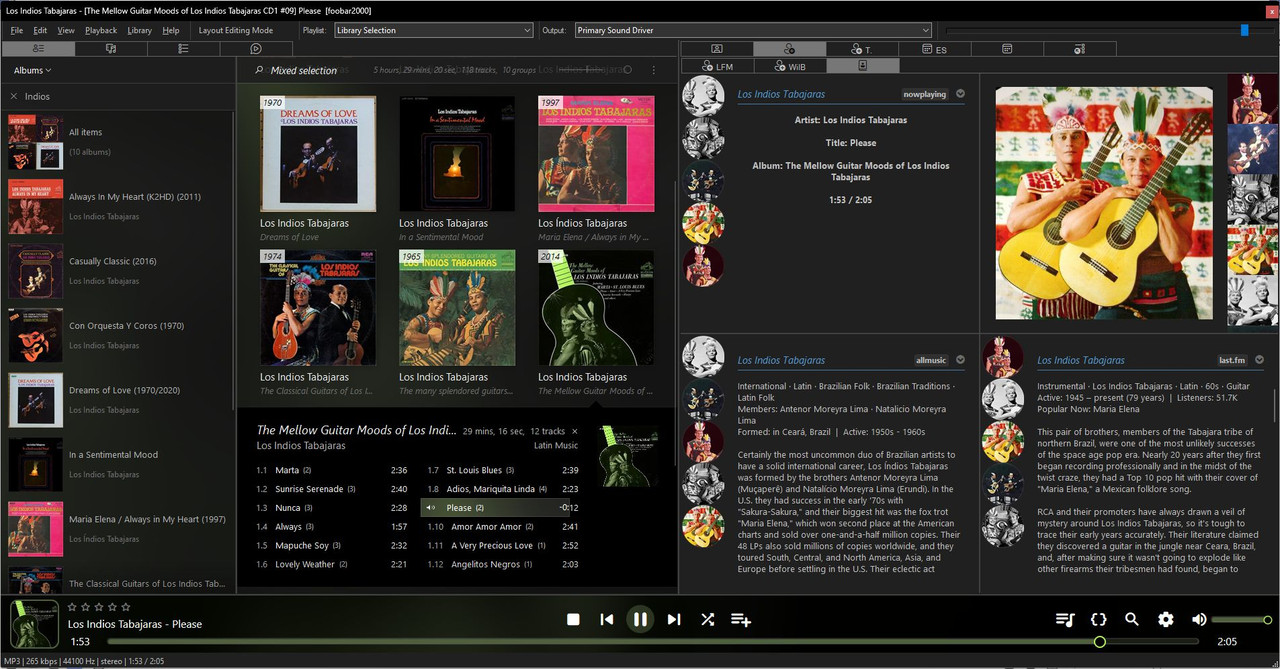Toggle shuffle playback mode
1280x669 pixels.
tap(708, 619)
